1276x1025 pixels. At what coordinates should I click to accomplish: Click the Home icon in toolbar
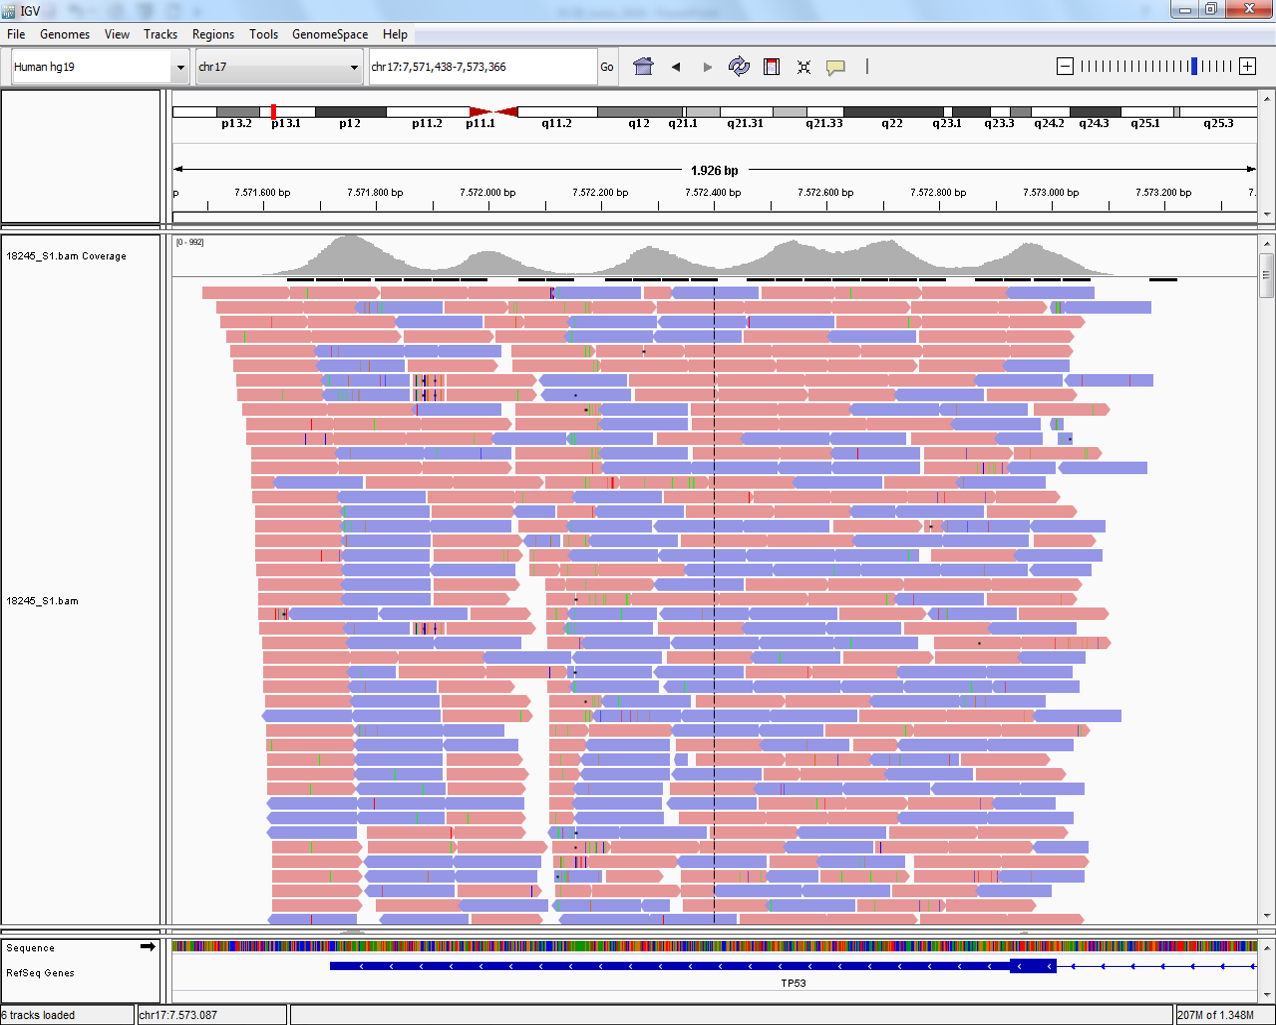[643, 67]
